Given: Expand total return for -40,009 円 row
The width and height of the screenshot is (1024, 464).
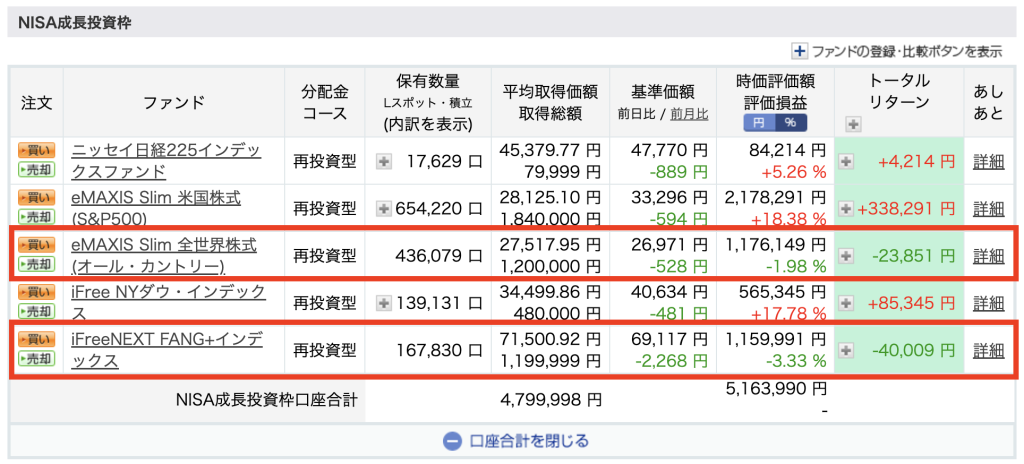Looking at the screenshot, I should click(846, 350).
